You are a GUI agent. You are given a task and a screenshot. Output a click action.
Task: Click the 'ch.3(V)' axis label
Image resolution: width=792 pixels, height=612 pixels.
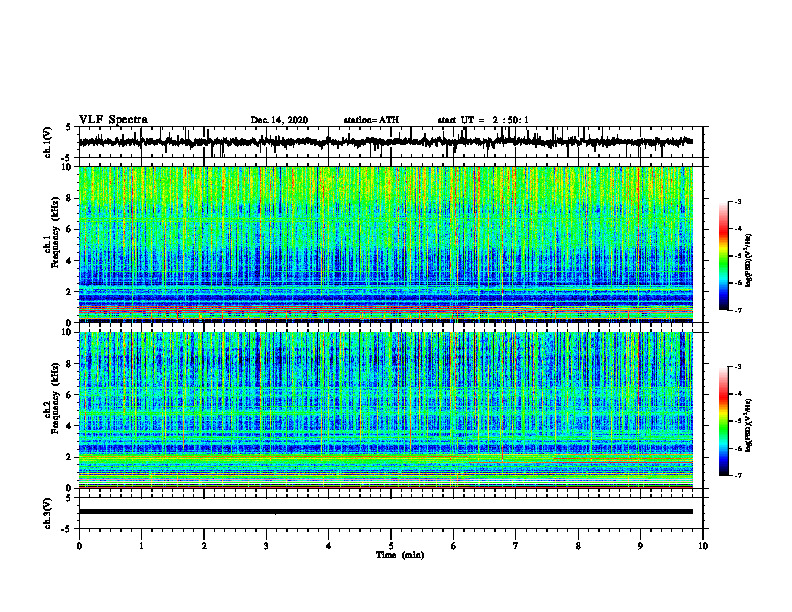(x=48, y=514)
